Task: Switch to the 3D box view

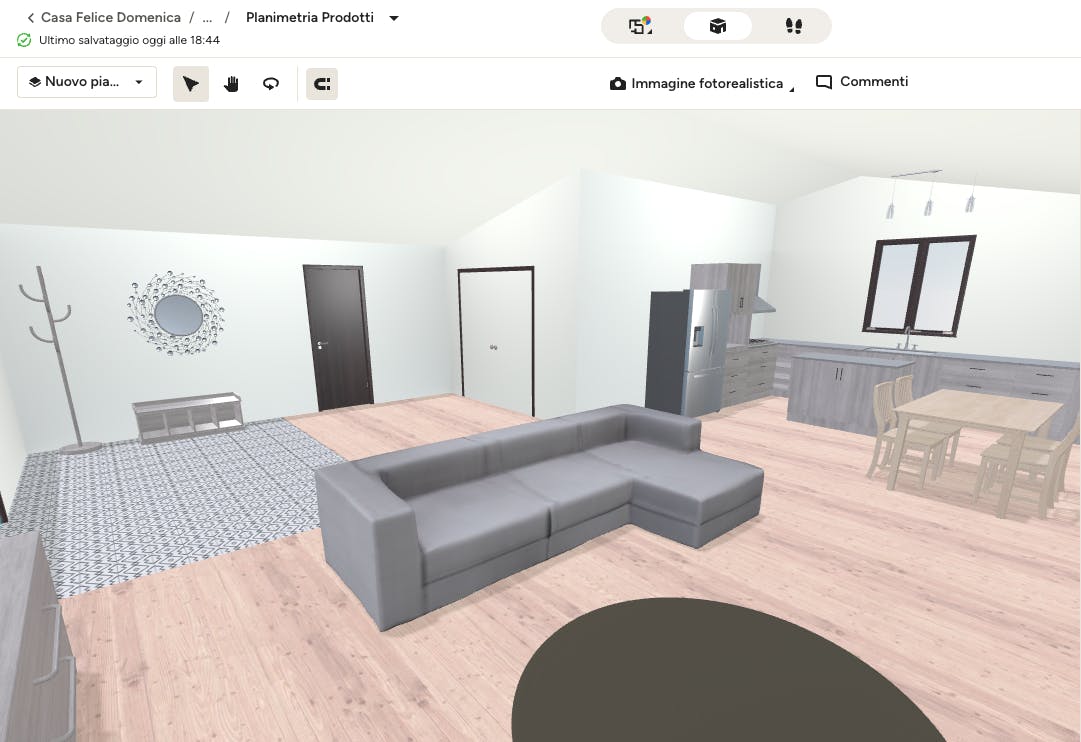Action: 718,26
